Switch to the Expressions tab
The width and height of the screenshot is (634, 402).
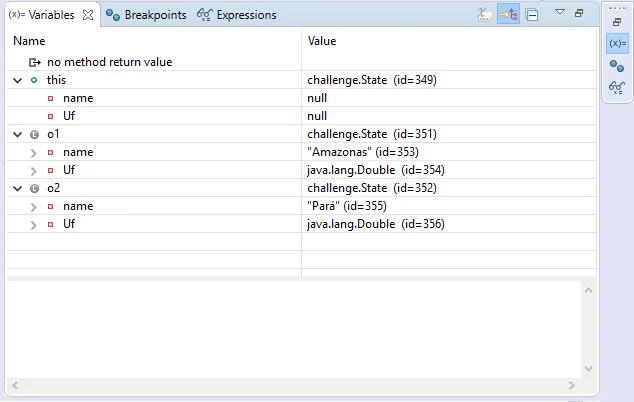237,15
